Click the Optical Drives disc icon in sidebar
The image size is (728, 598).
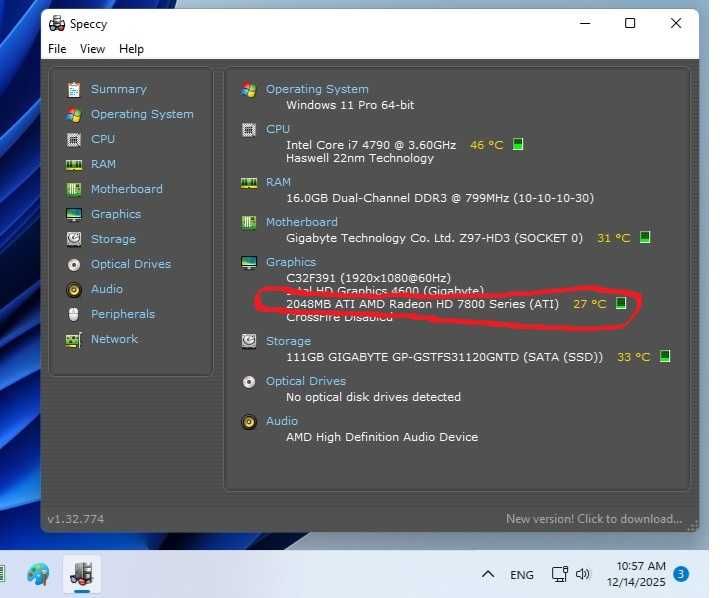pyautogui.click(x=74, y=265)
